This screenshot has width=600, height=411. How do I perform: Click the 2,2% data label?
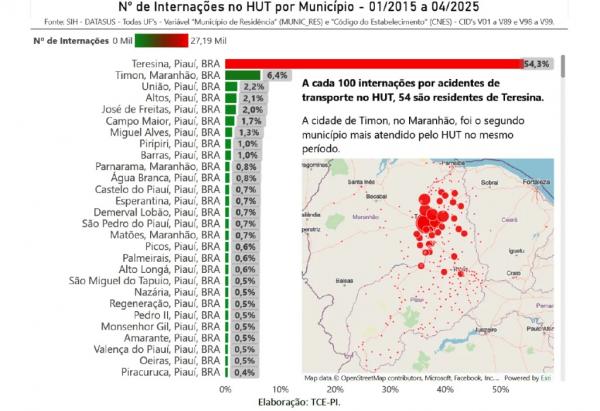click(254, 87)
